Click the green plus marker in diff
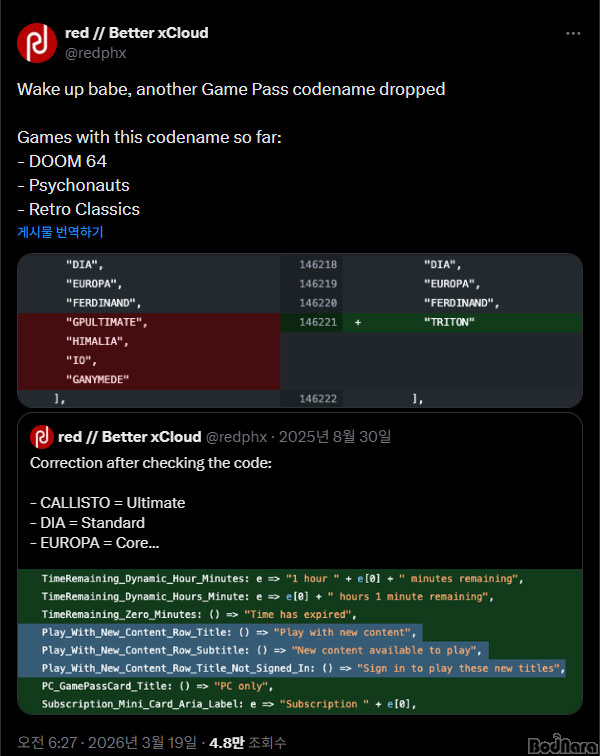600x756 pixels. [357, 323]
